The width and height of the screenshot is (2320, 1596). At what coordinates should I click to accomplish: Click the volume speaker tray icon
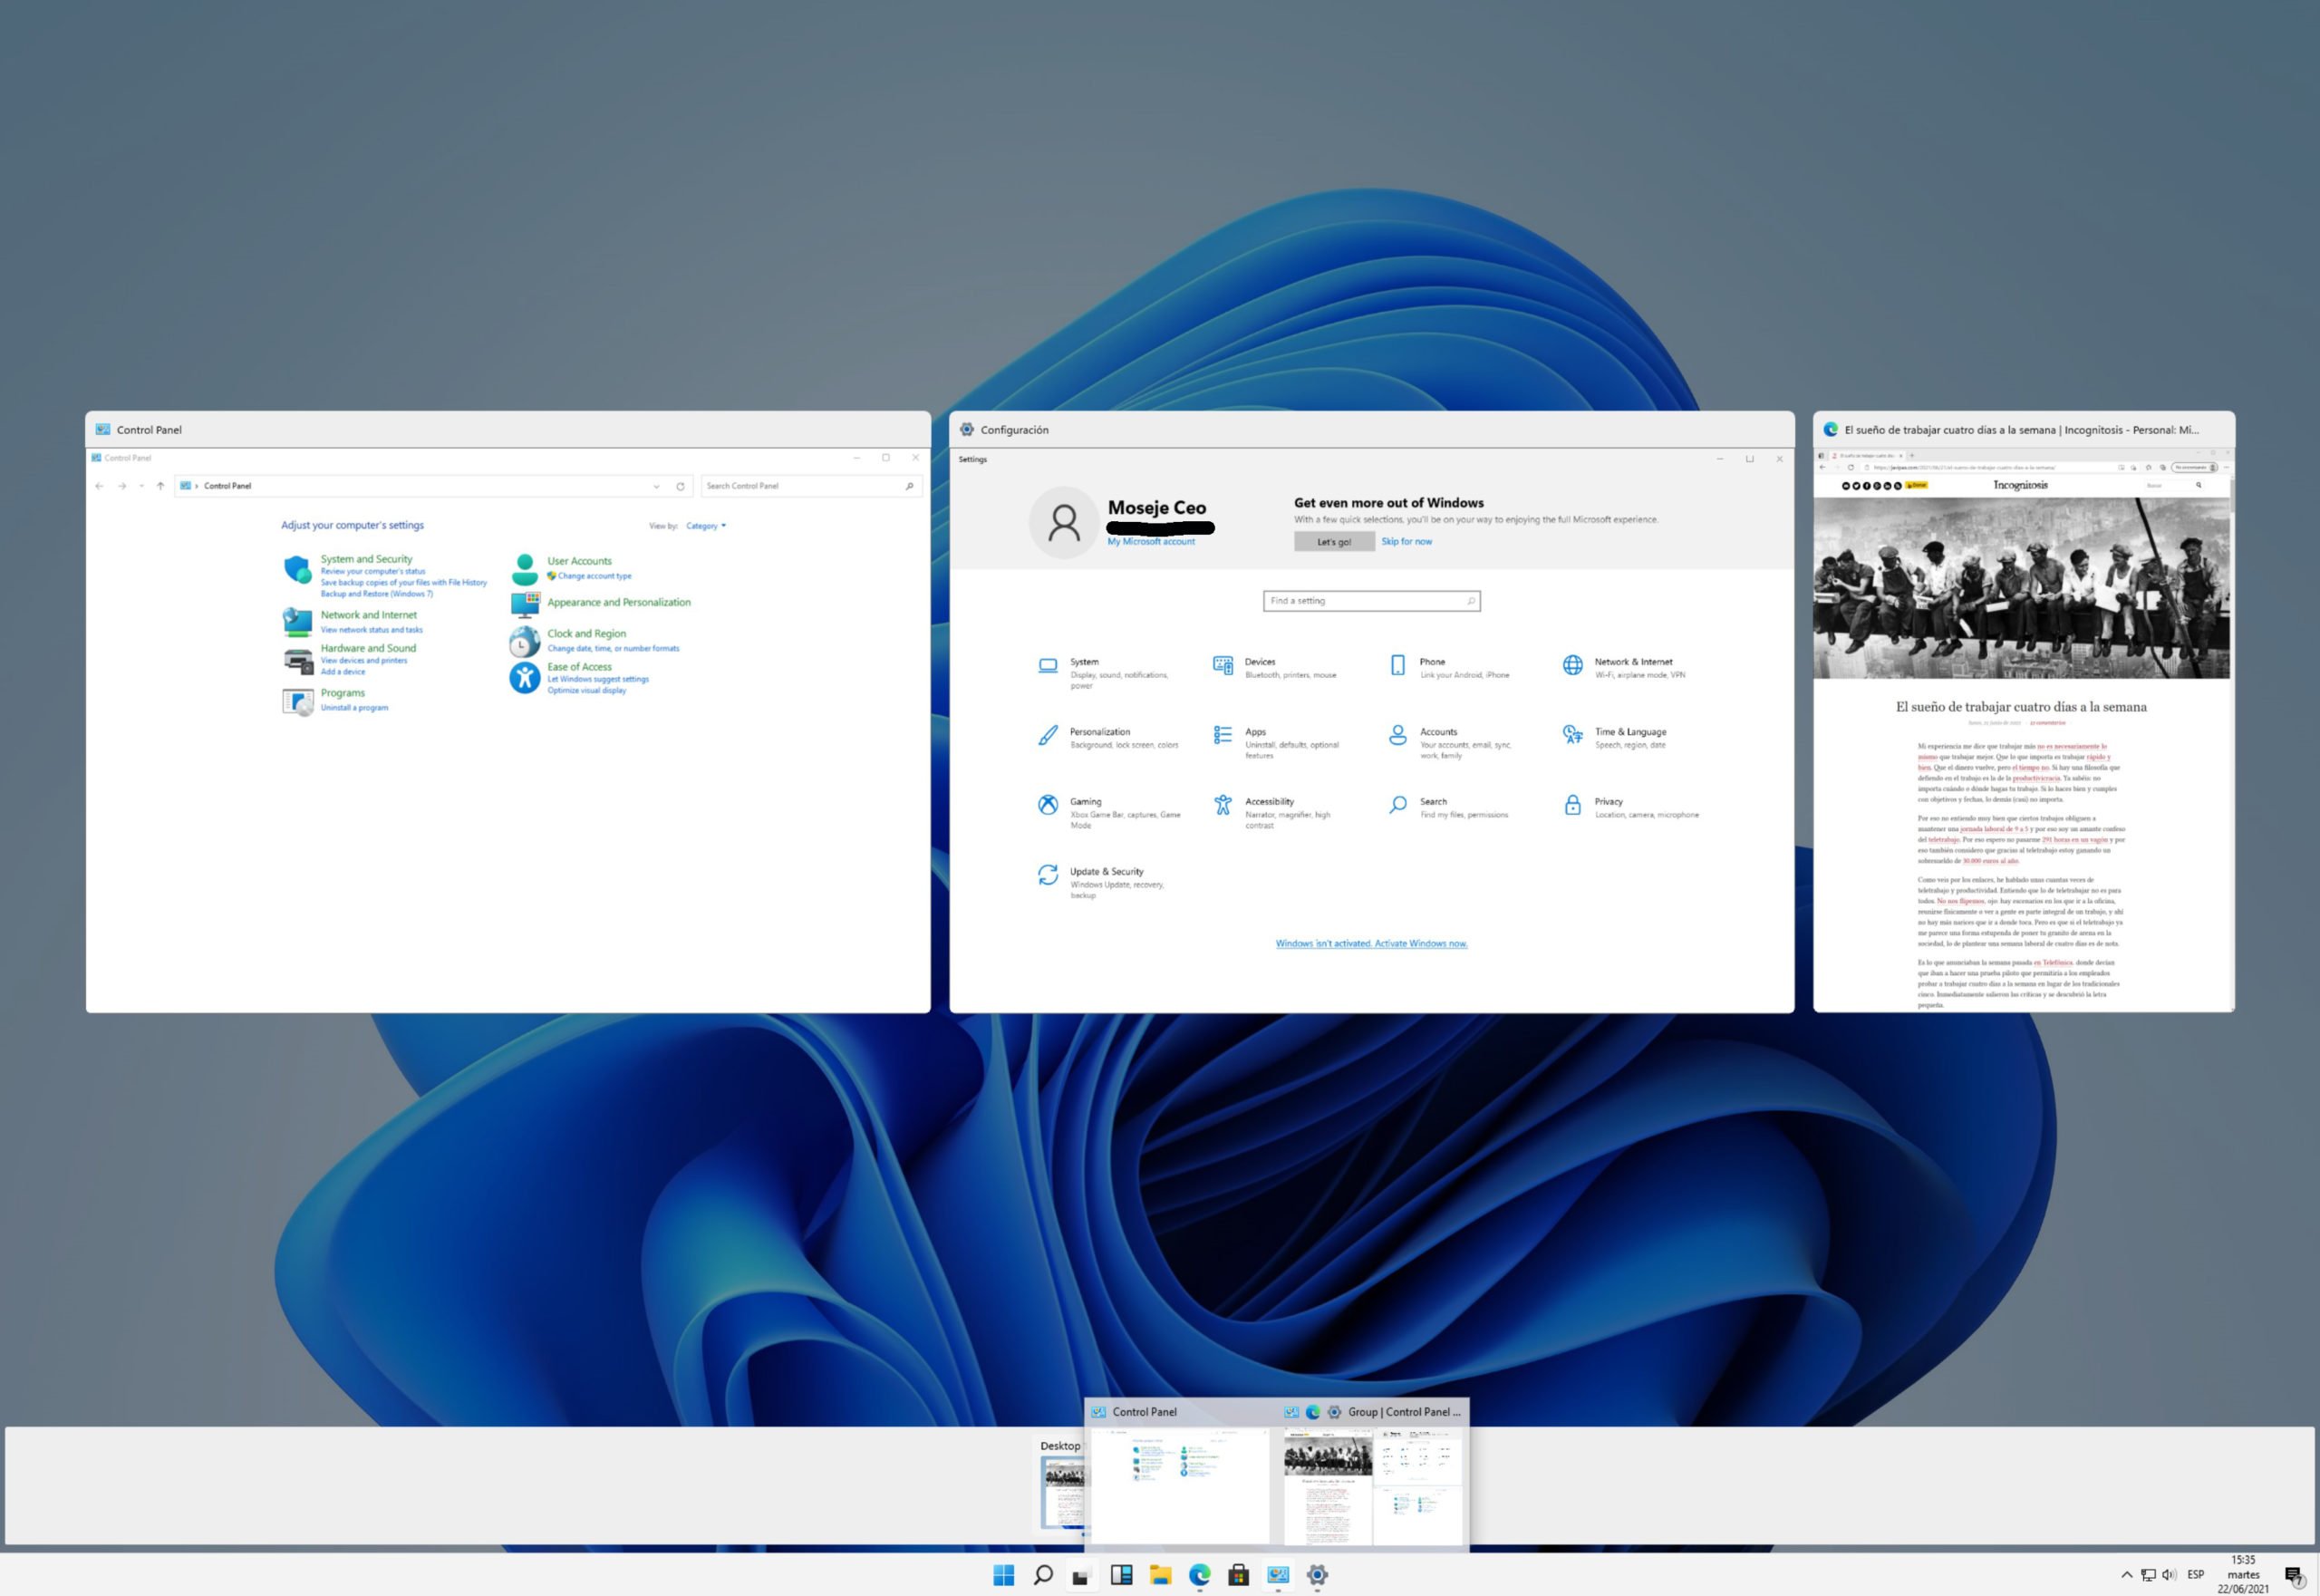(2168, 1575)
